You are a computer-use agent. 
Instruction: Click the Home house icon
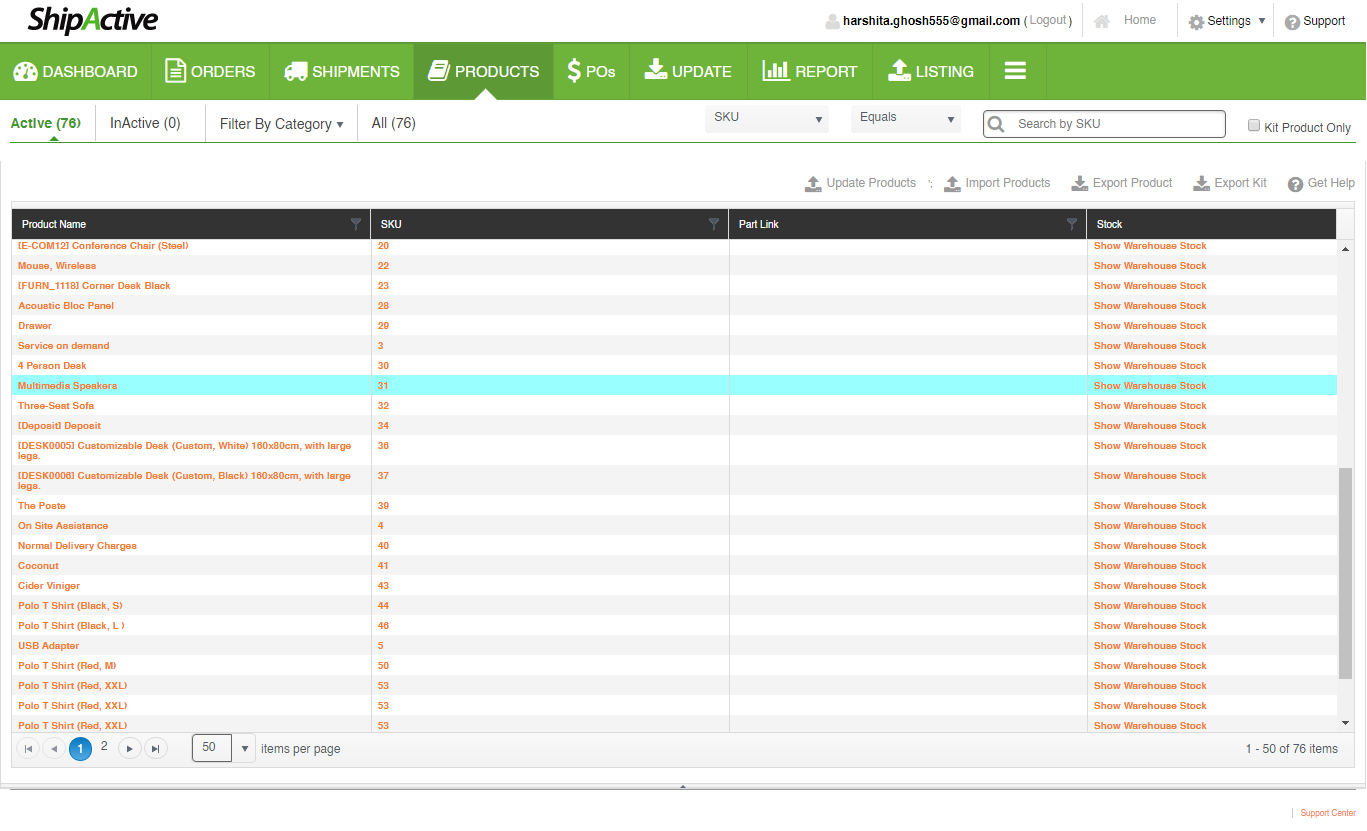pyautogui.click(x=1101, y=21)
